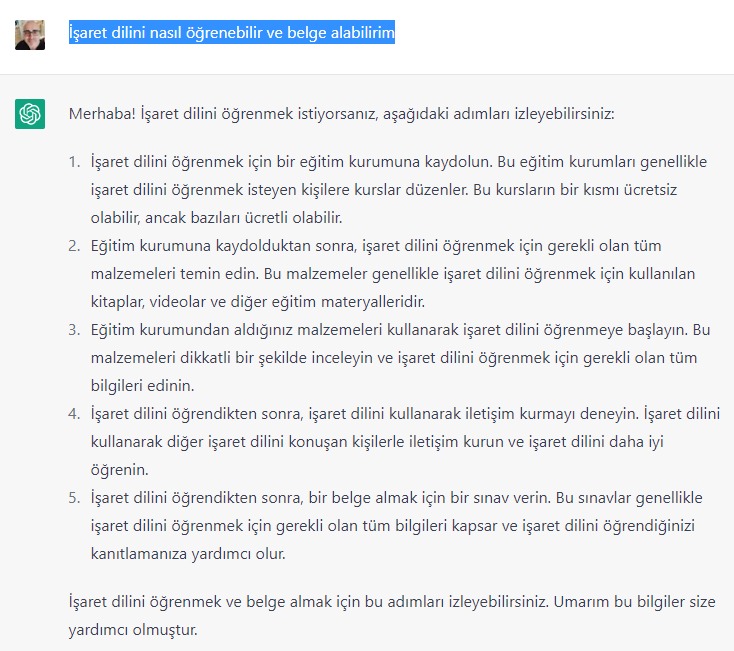The width and height of the screenshot is (734, 651).
Task: Click the user profile avatar photo
Action: 30,34
